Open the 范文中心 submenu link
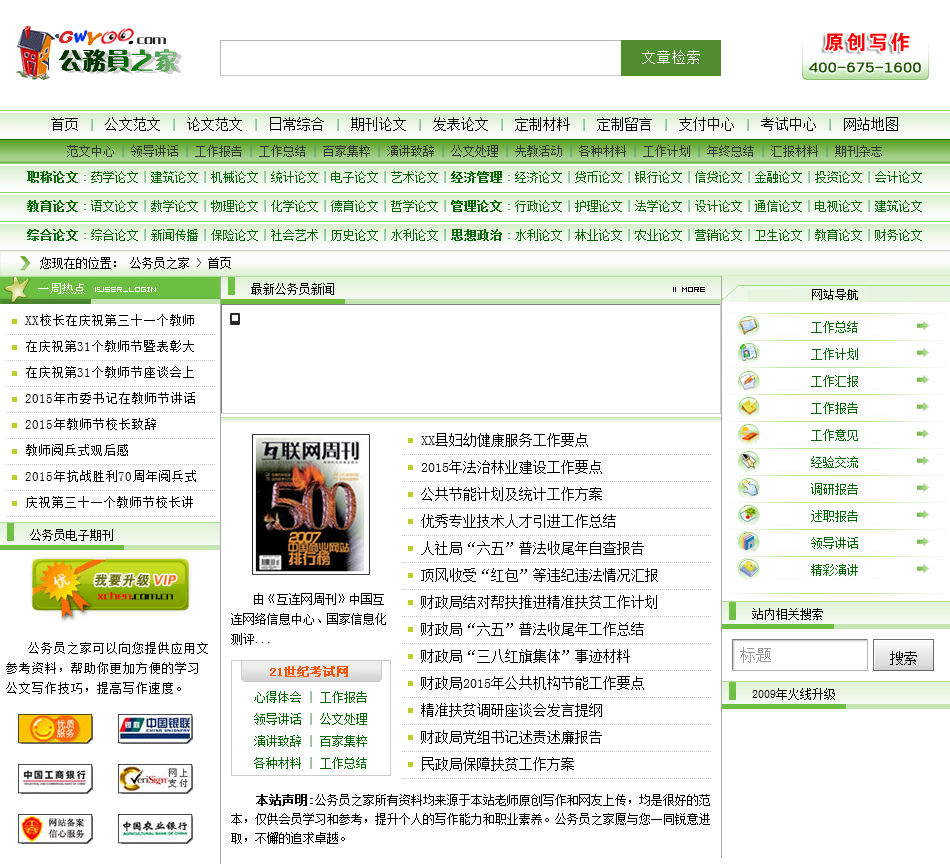The width and height of the screenshot is (950, 864). (90, 151)
